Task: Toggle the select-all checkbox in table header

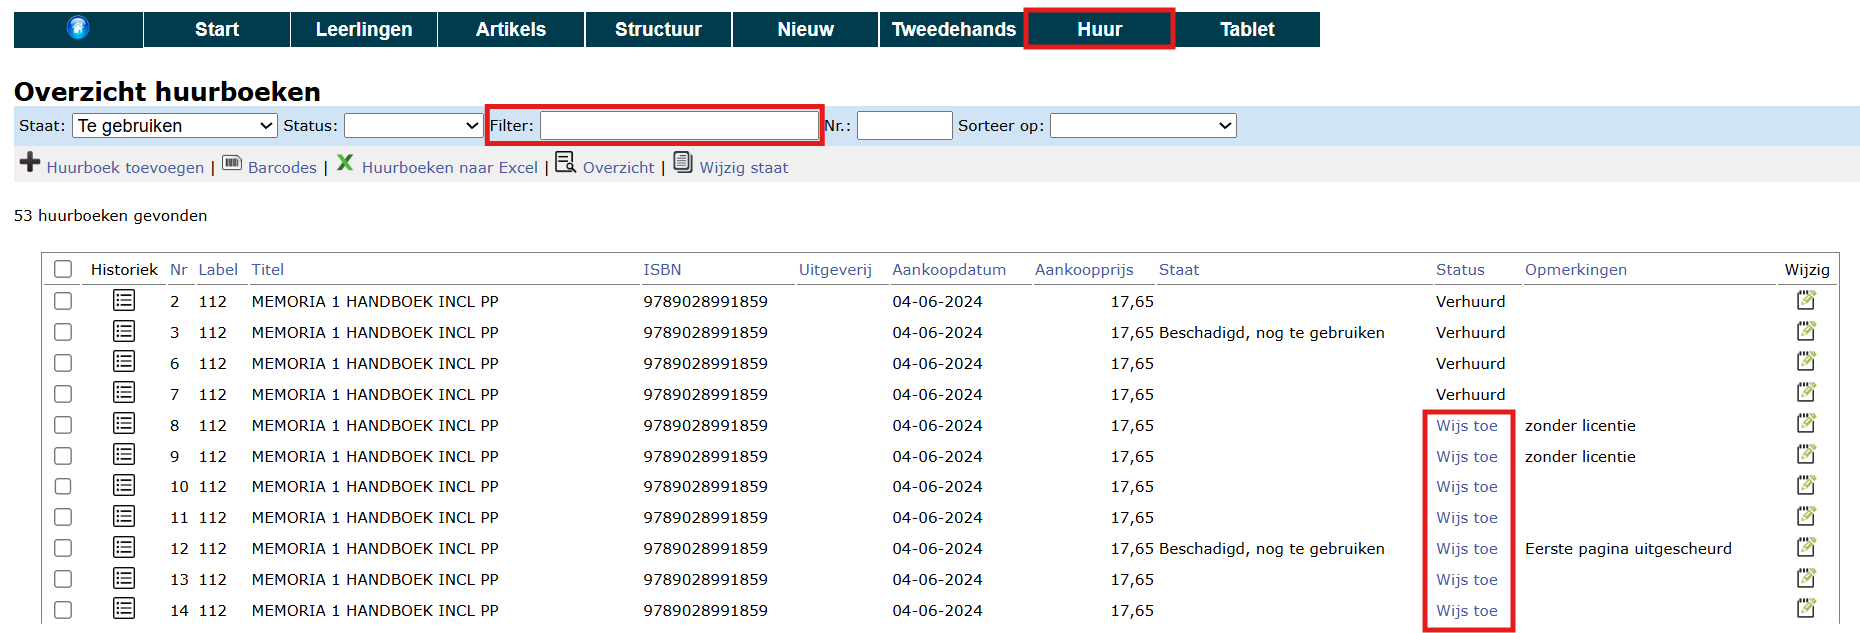Action: [63, 269]
